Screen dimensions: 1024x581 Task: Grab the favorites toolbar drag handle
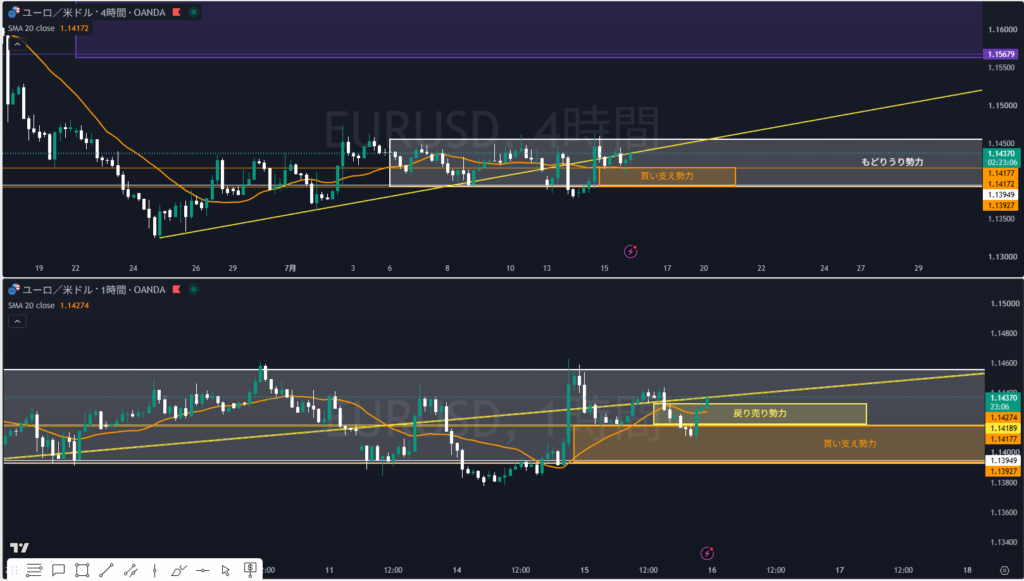point(14,570)
